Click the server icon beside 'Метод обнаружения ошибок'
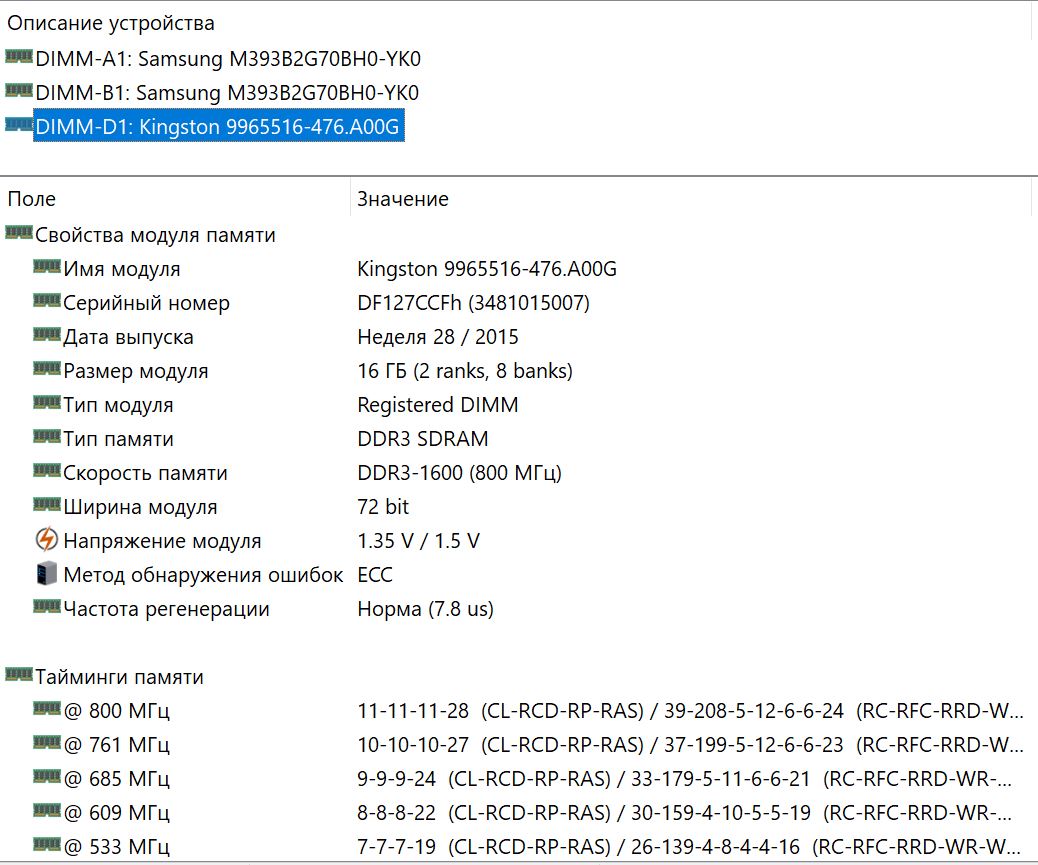The height and width of the screenshot is (865, 1038). pyautogui.click(x=46, y=573)
